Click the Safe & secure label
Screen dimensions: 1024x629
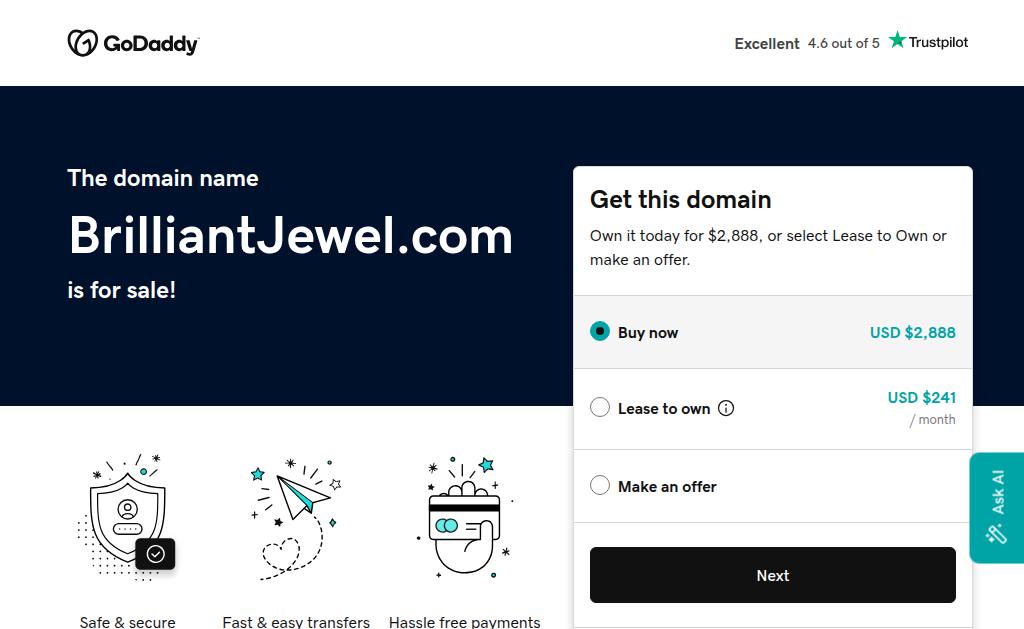click(128, 622)
